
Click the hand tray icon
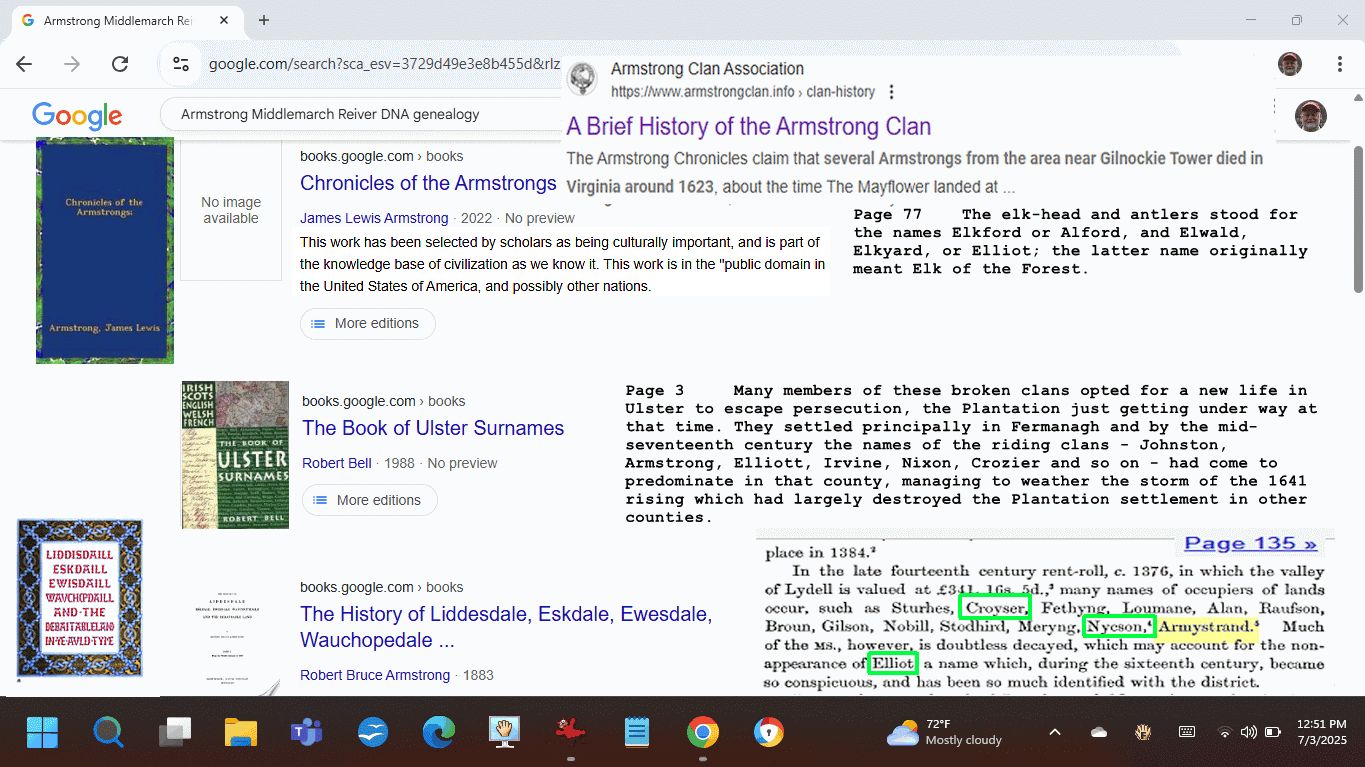tap(1143, 732)
